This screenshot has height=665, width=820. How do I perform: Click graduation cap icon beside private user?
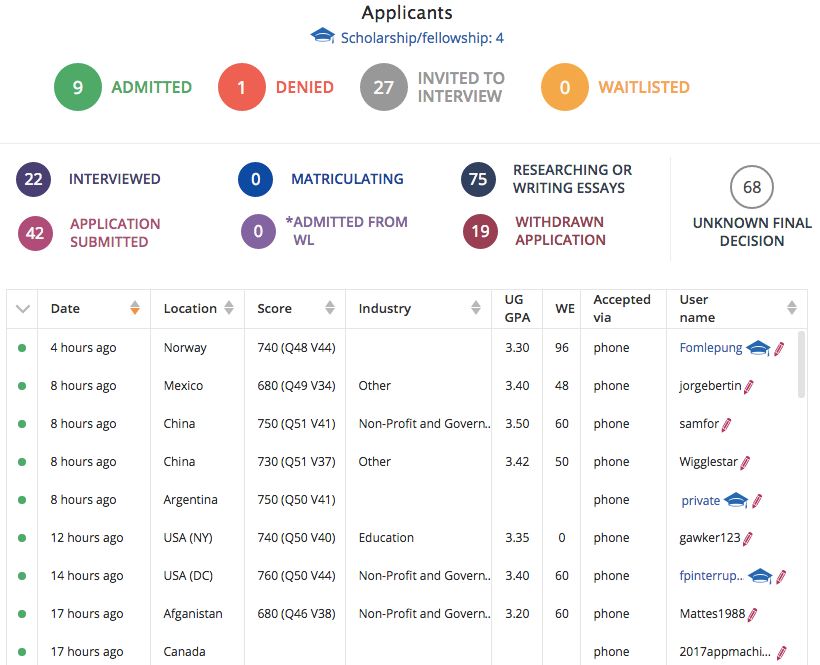[736, 500]
